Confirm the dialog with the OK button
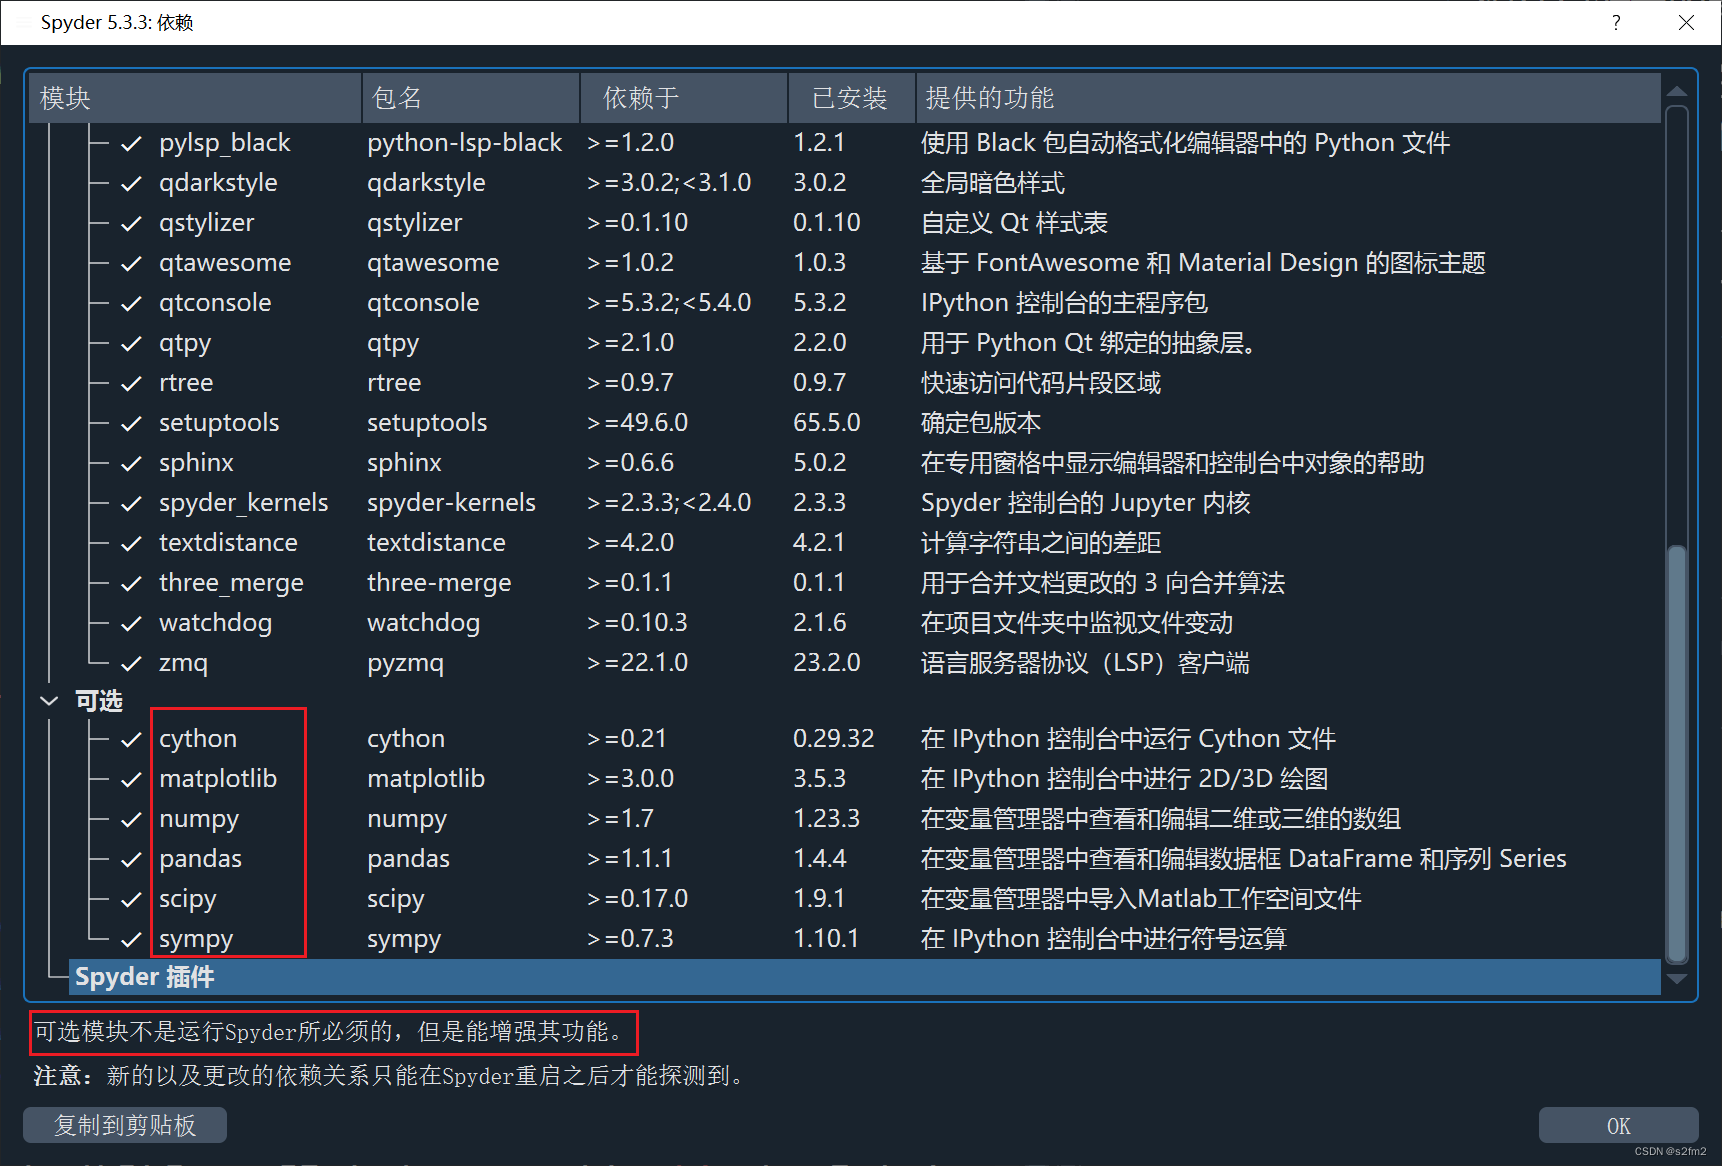This screenshot has width=1722, height=1166. 1618,1125
